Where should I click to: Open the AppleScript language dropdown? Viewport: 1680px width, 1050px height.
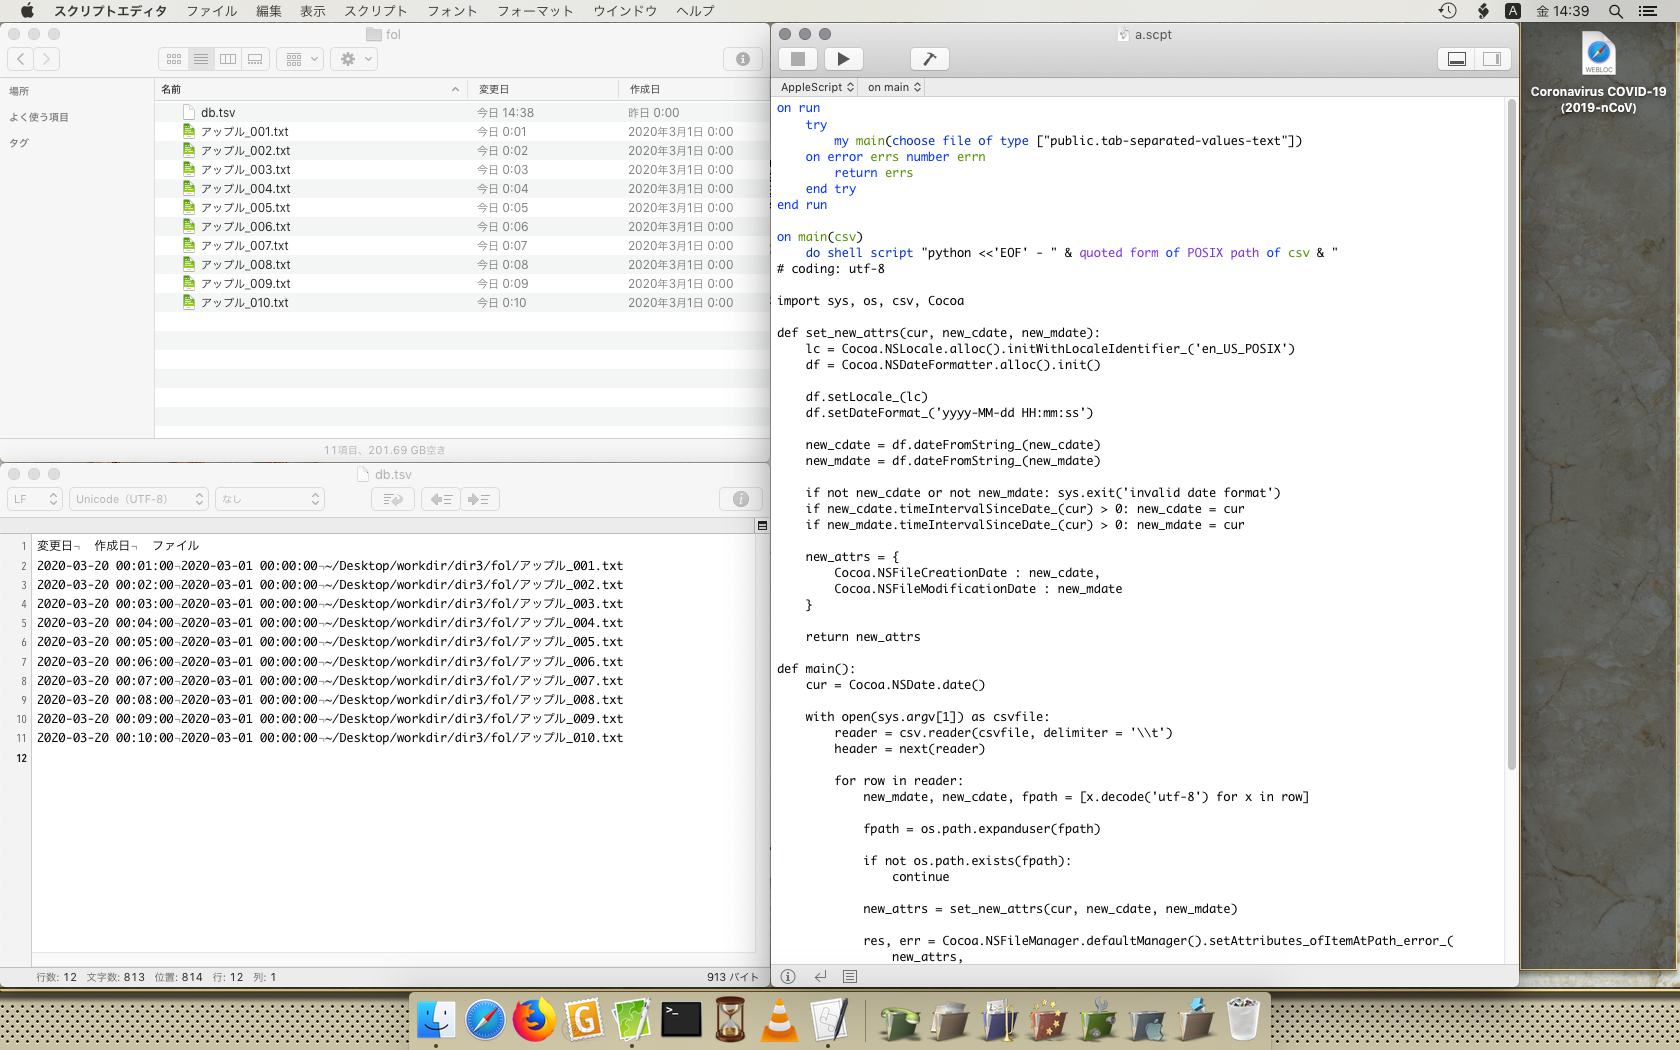pyautogui.click(x=816, y=87)
